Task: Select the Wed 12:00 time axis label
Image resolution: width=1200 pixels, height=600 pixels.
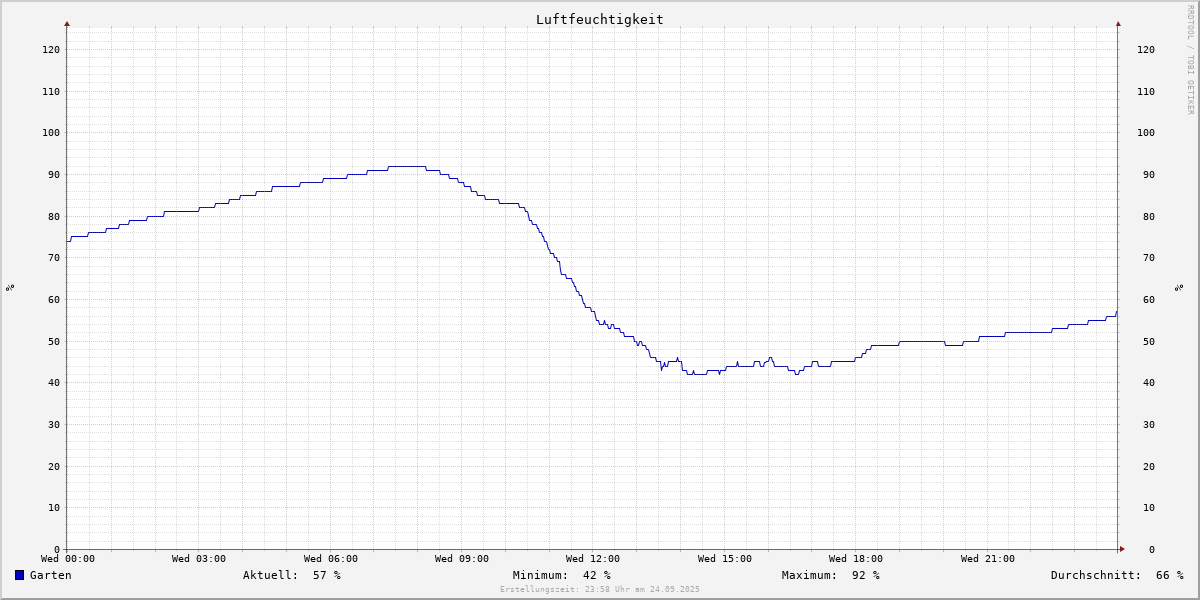Action: [593, 559]
